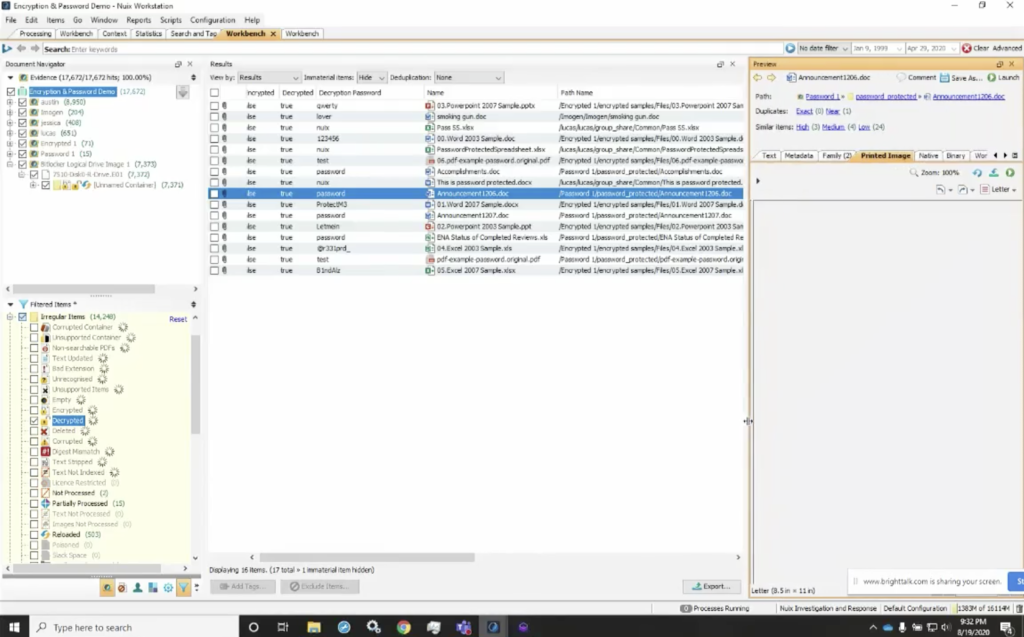Screen dimensions: 1024x637
Task: Select the gear settings icon in filter toolbar
Action: 168,587
